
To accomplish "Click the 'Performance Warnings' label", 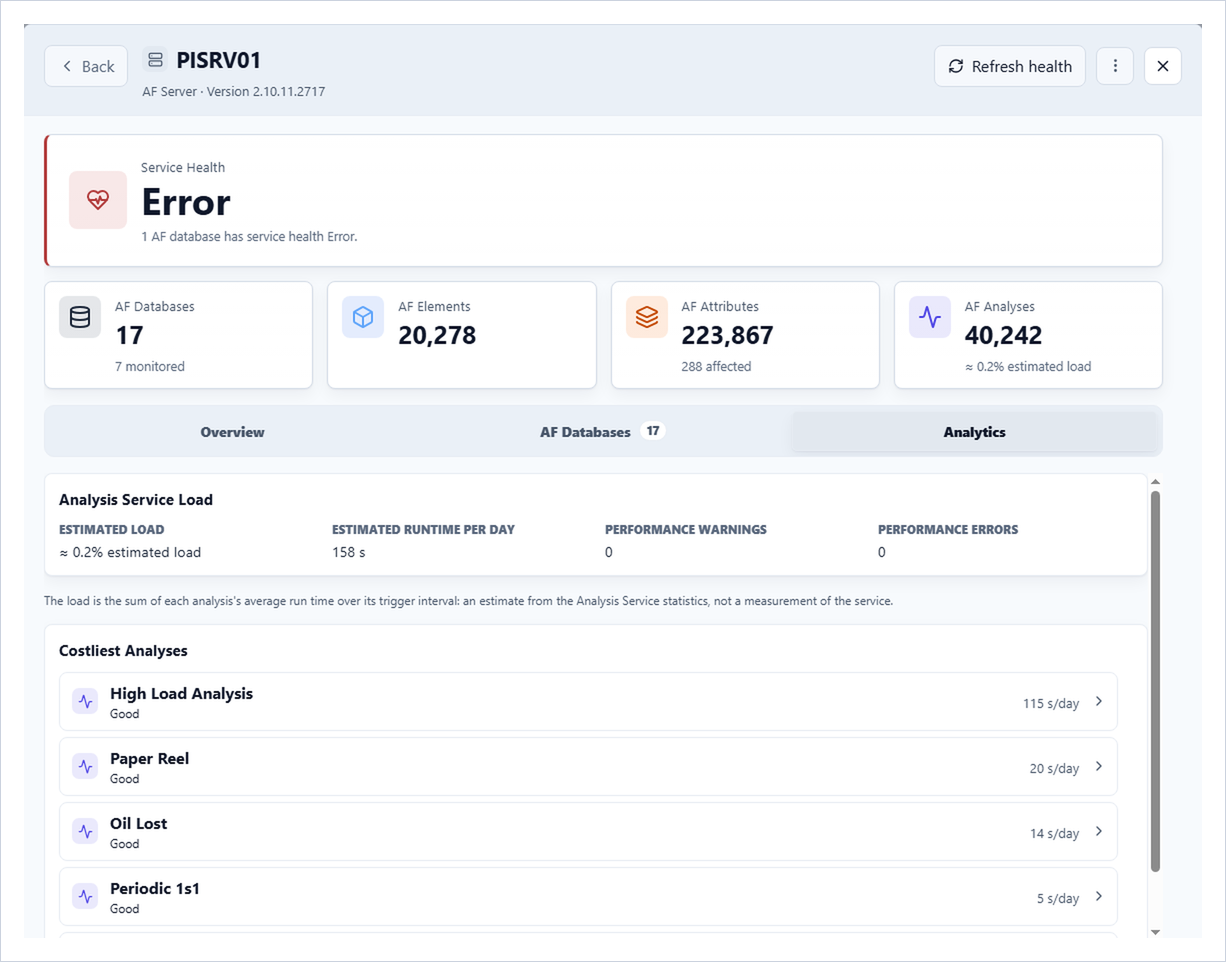I will tap(686, 530).
